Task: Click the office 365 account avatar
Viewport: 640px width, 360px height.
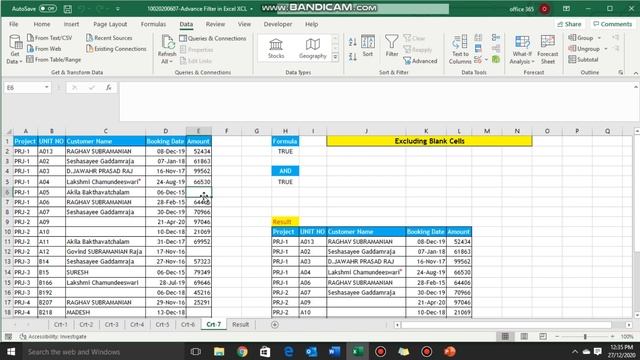Action: 544,9
